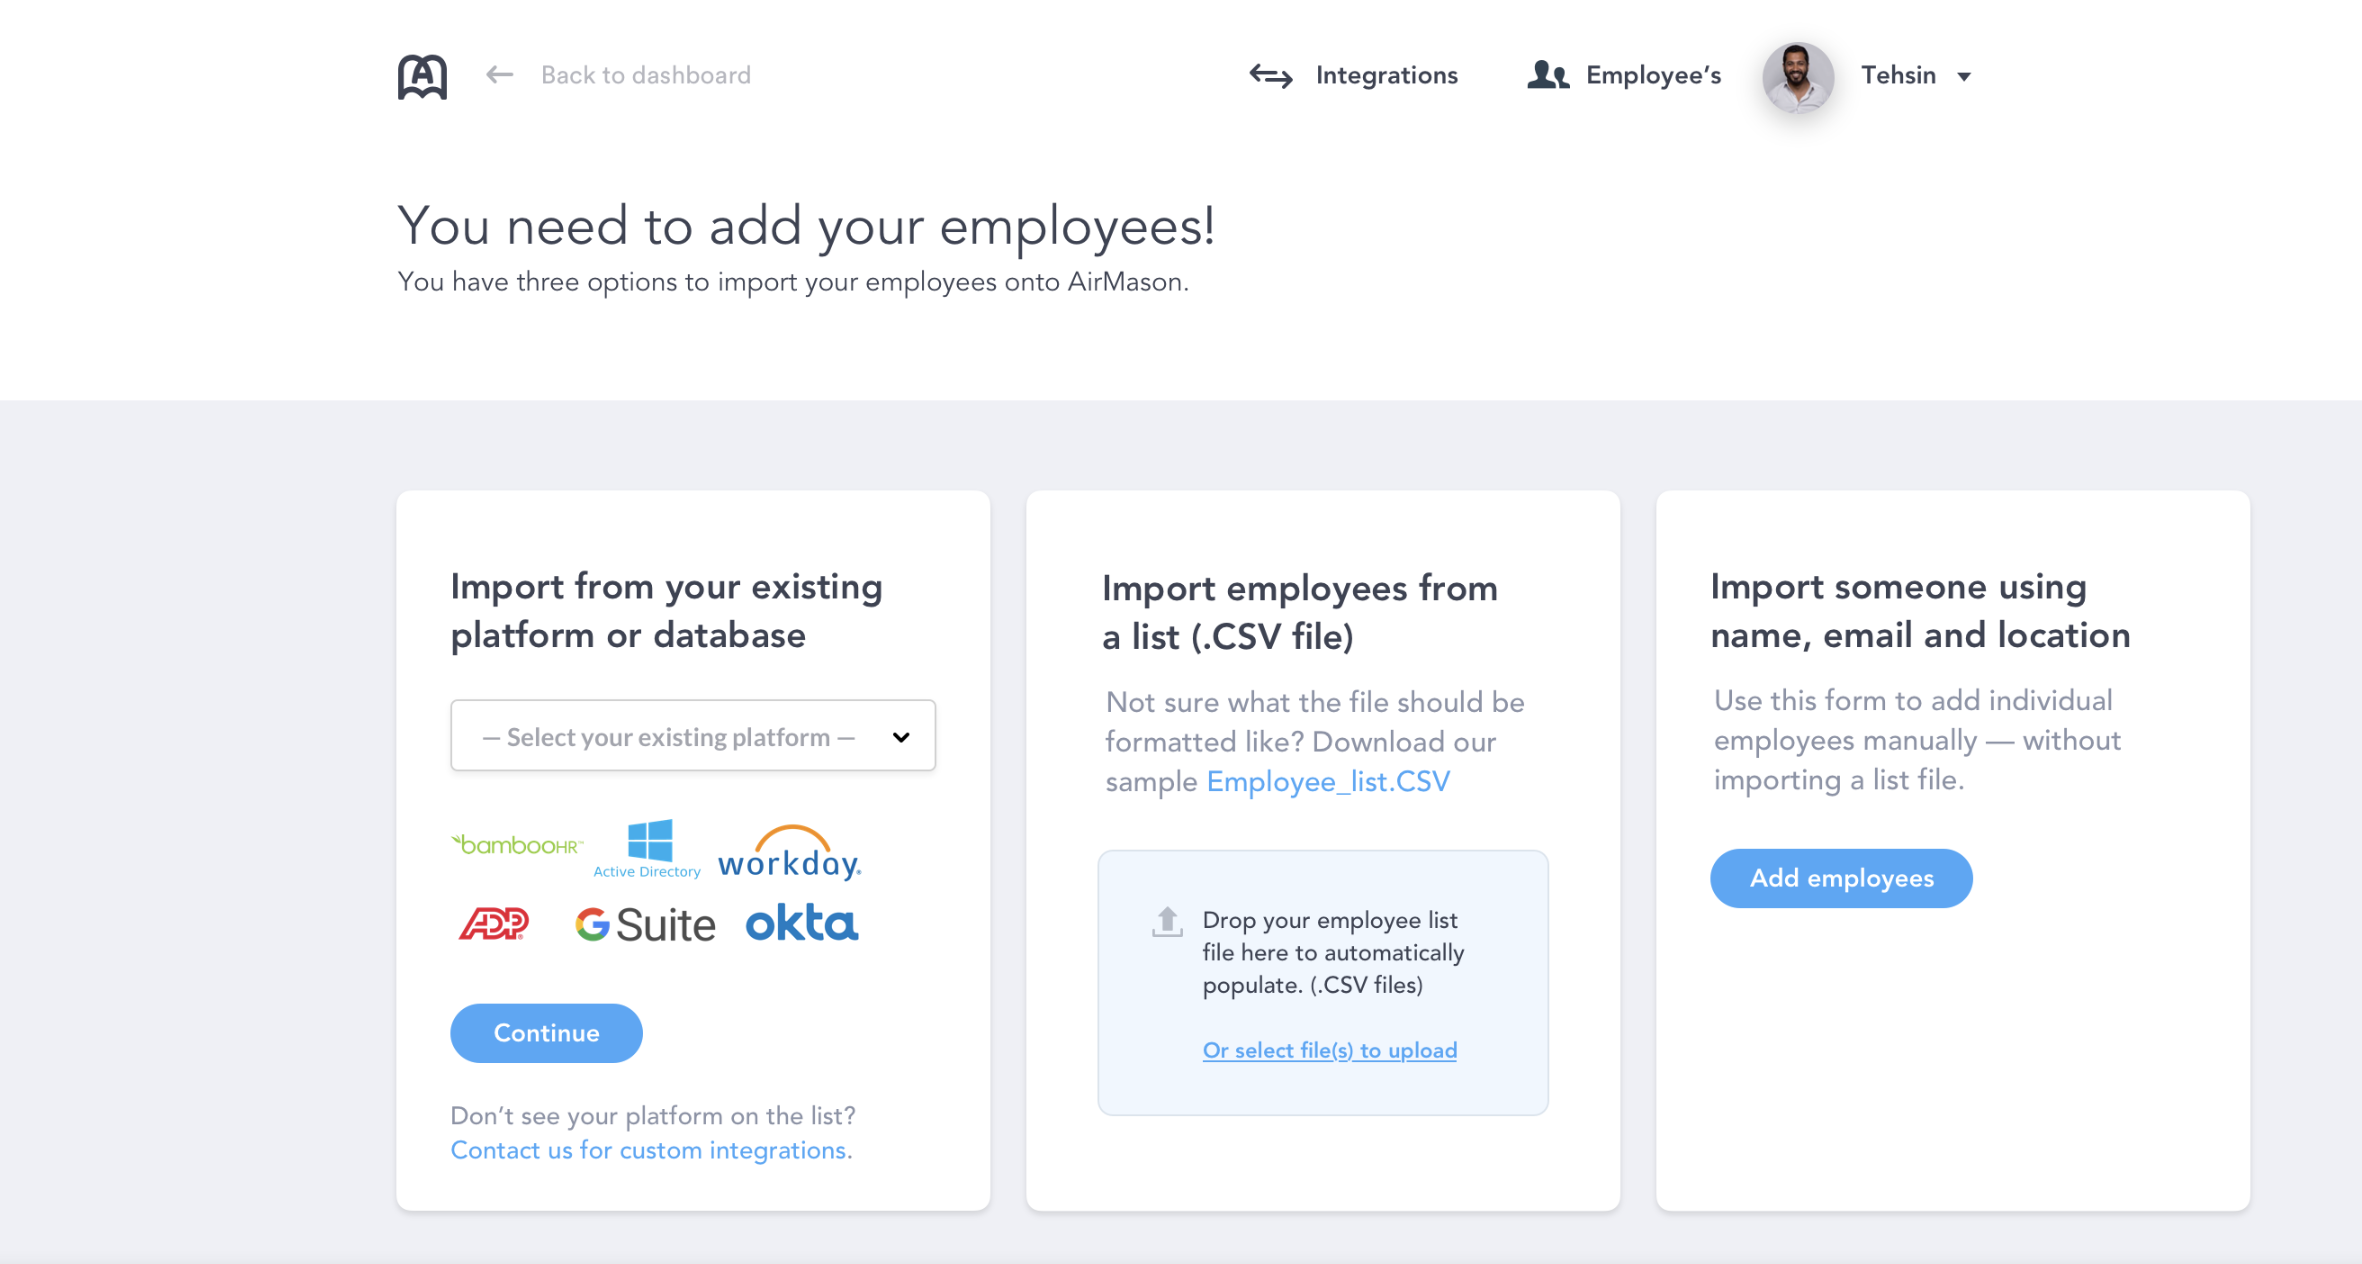The image size is (2362, 1264).
Task: Open the existing platform dropdown
Action: pyautogui.click(x=692, y=736)
